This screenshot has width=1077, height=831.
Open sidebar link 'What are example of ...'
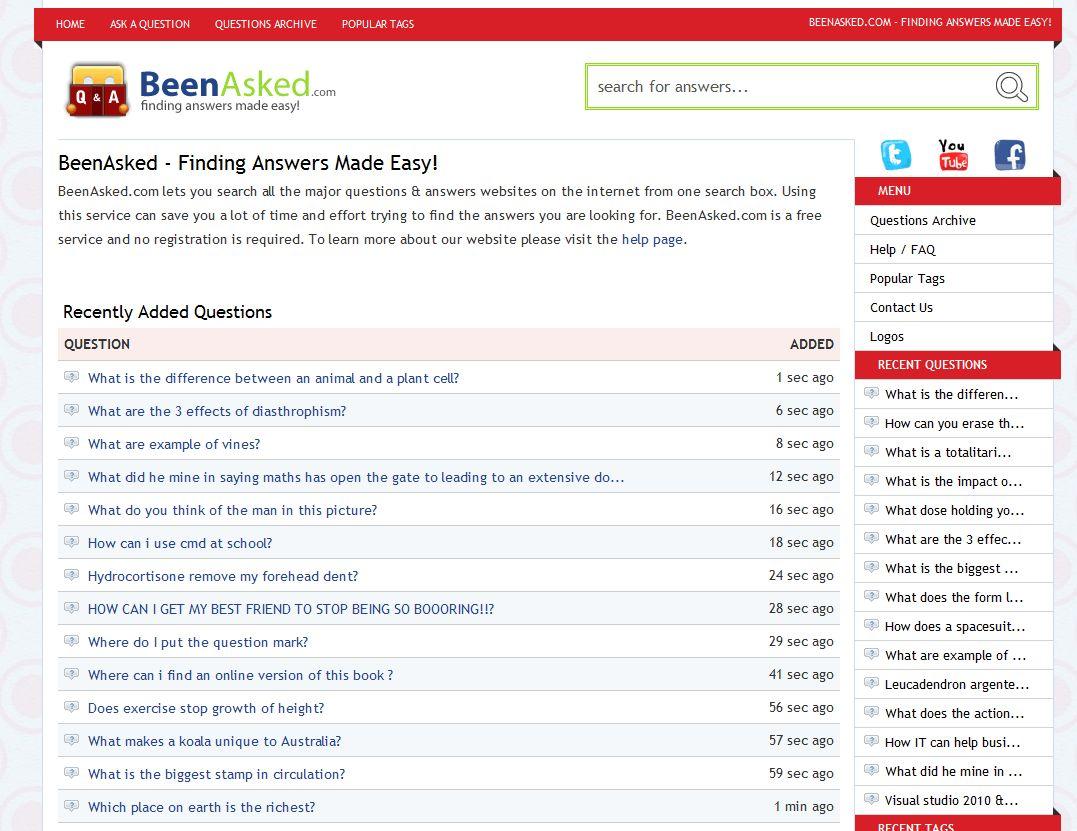click(955, 655)
